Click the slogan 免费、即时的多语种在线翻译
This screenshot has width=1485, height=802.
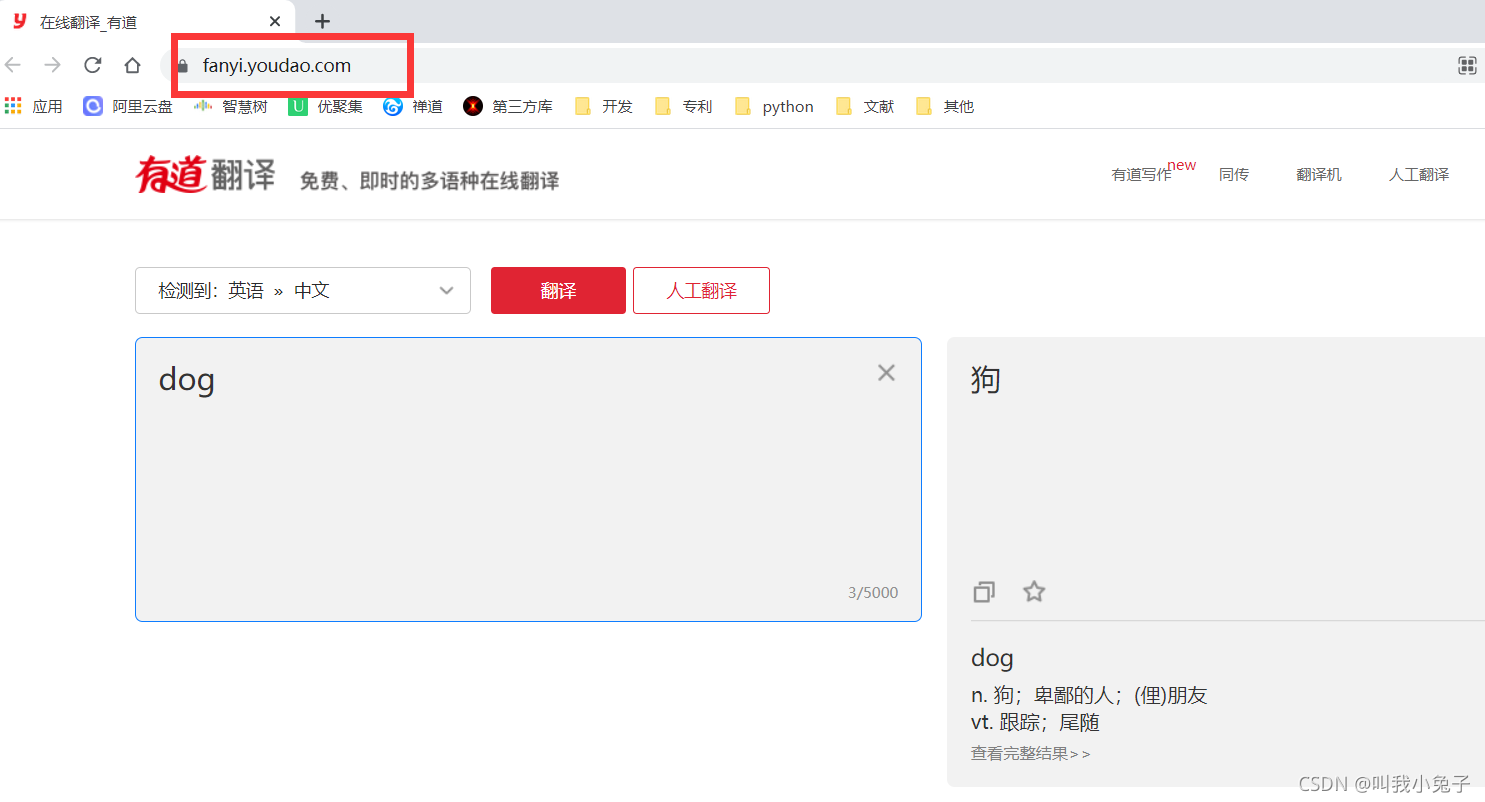(x=429, y=181)
